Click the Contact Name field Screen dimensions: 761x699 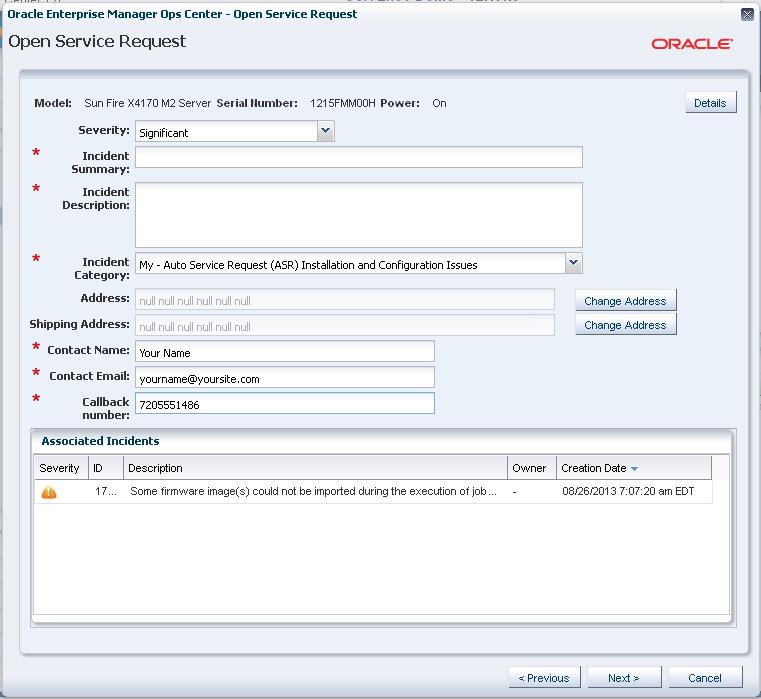tap(285, 351)
